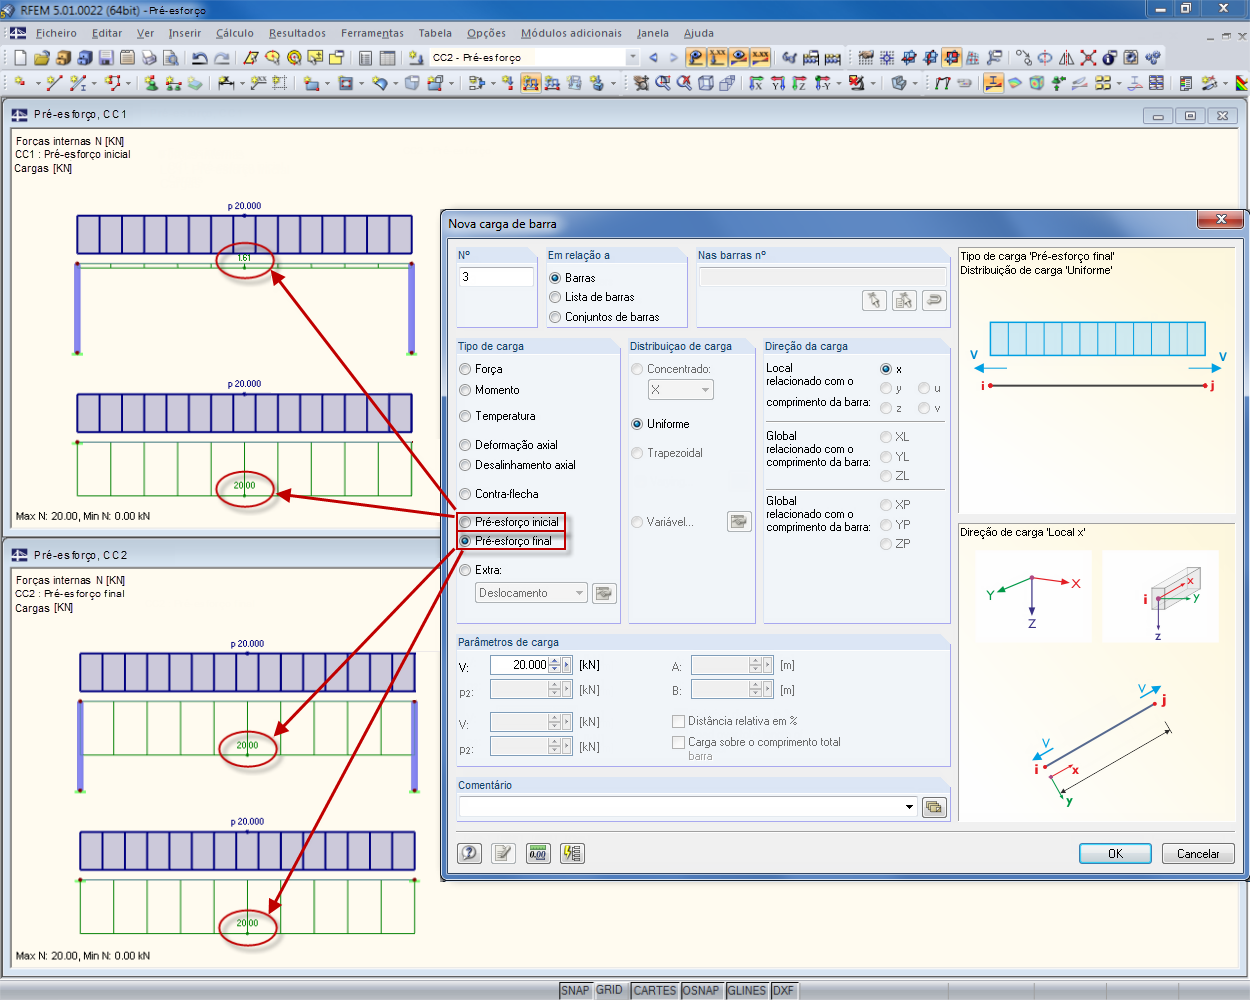The height and width of the screenshot is (1000, 1250).
Task: Expand the Comentário dropdown list
Action: click(x=909, y=807)
